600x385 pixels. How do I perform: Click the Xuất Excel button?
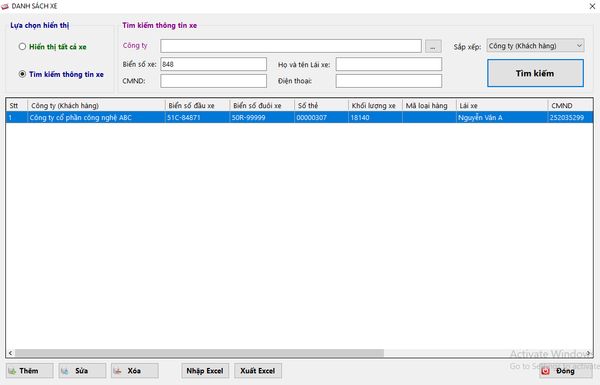point(258,371)
